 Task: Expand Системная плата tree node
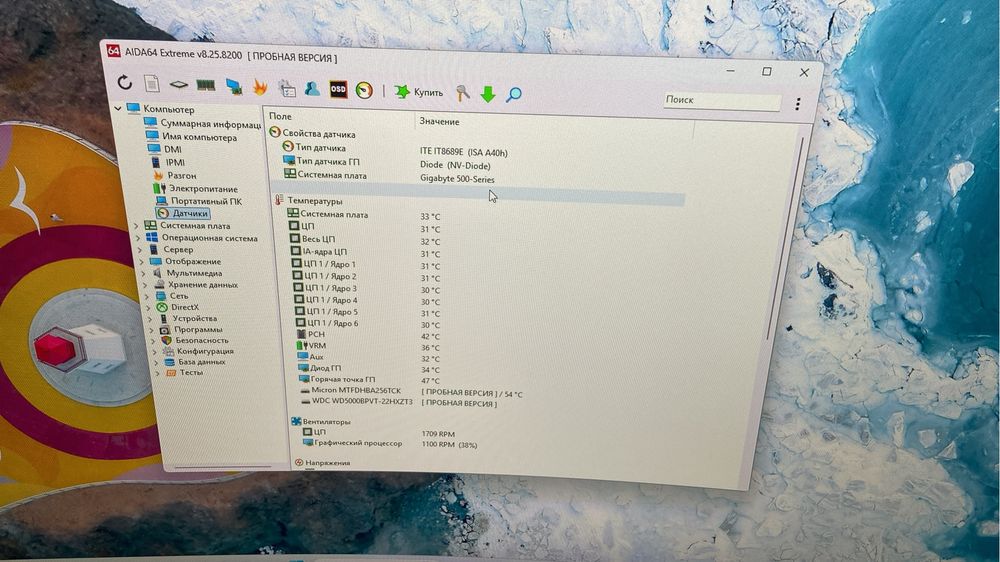click(x=136, y=226)
